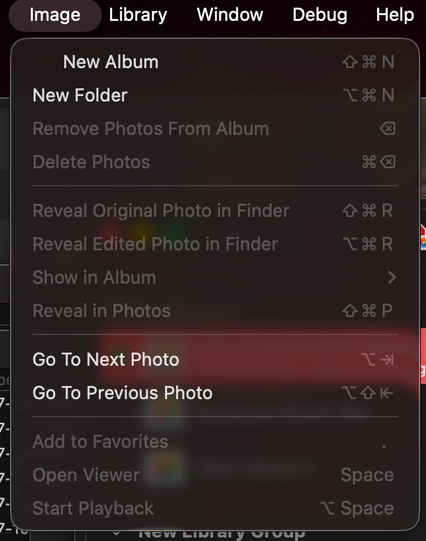Select Go To Previous Photo

pos(215,393)
